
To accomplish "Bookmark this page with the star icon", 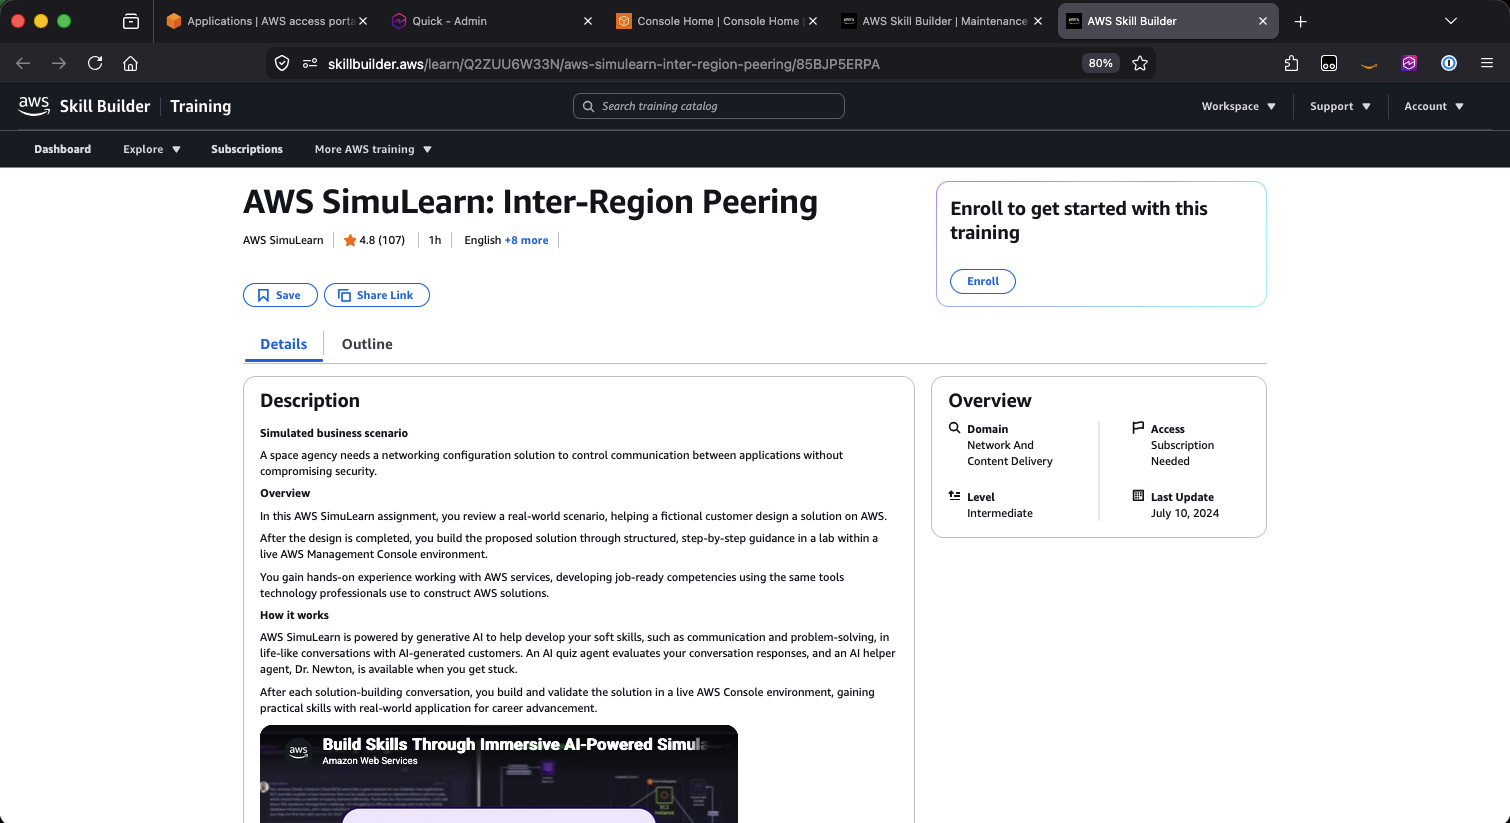I will coord(1140,63).
